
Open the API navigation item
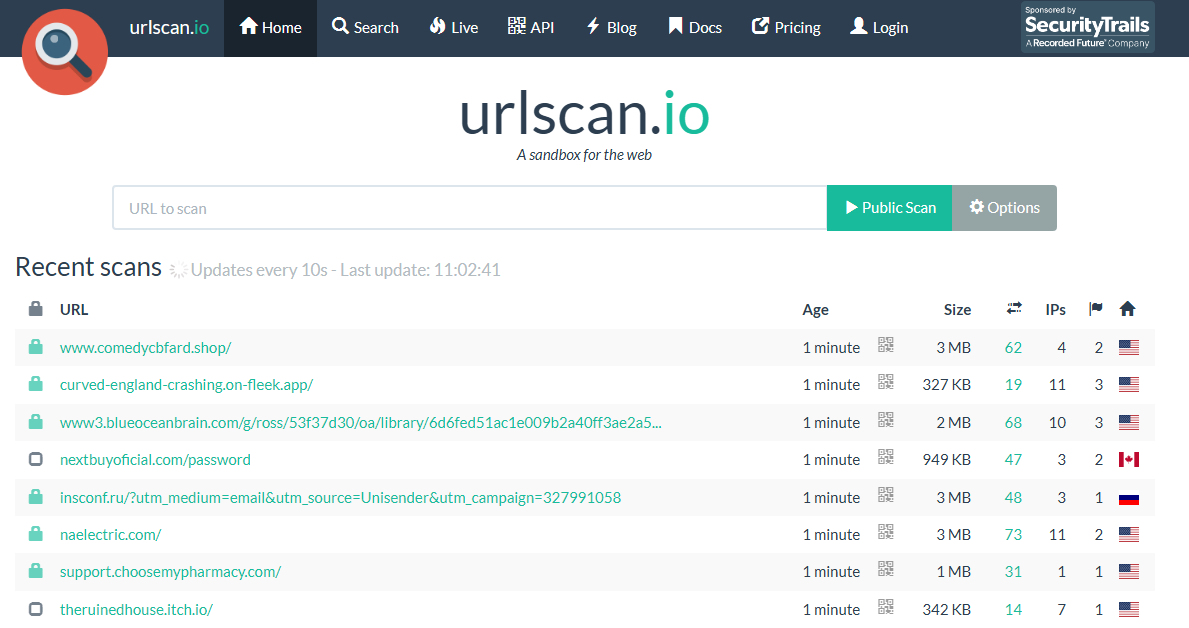click(530, 28)
